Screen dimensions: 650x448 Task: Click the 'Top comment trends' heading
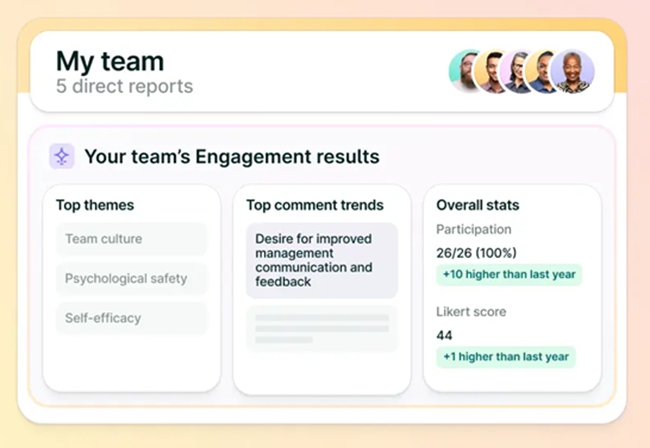coord(315,205)
